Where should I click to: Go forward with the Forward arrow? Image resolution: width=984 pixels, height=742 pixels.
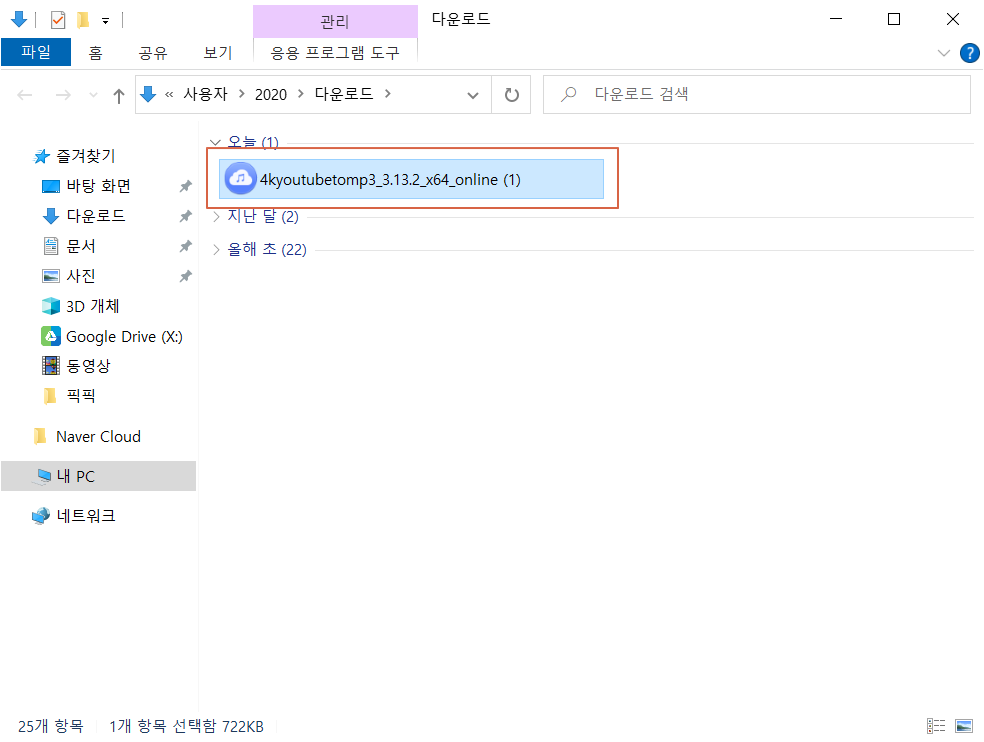pyautogui.click(x=63, y=95)
